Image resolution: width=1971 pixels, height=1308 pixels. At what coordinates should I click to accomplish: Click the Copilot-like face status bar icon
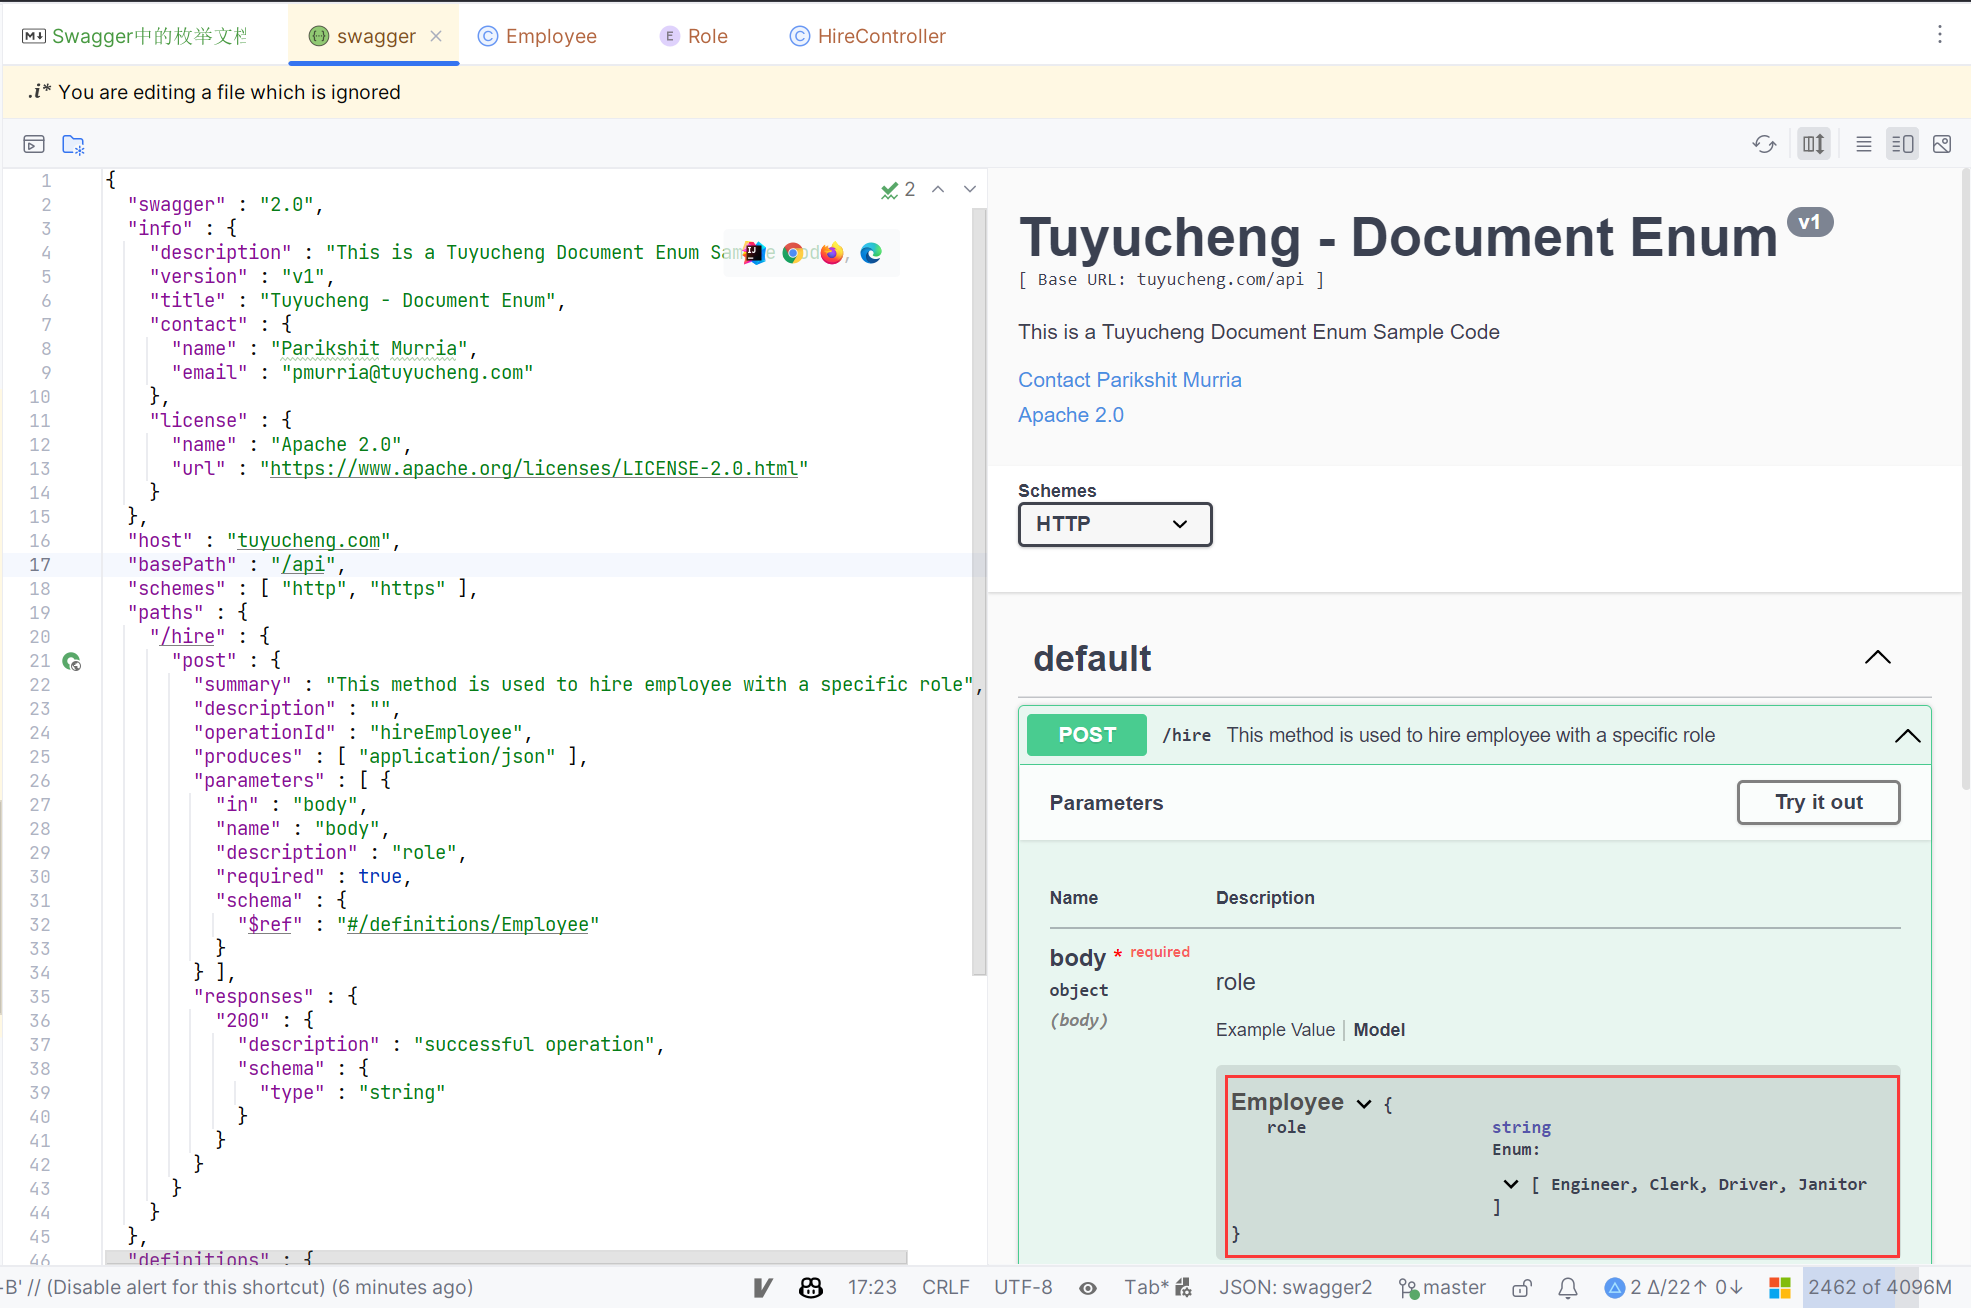click(x=811, y=1288)
